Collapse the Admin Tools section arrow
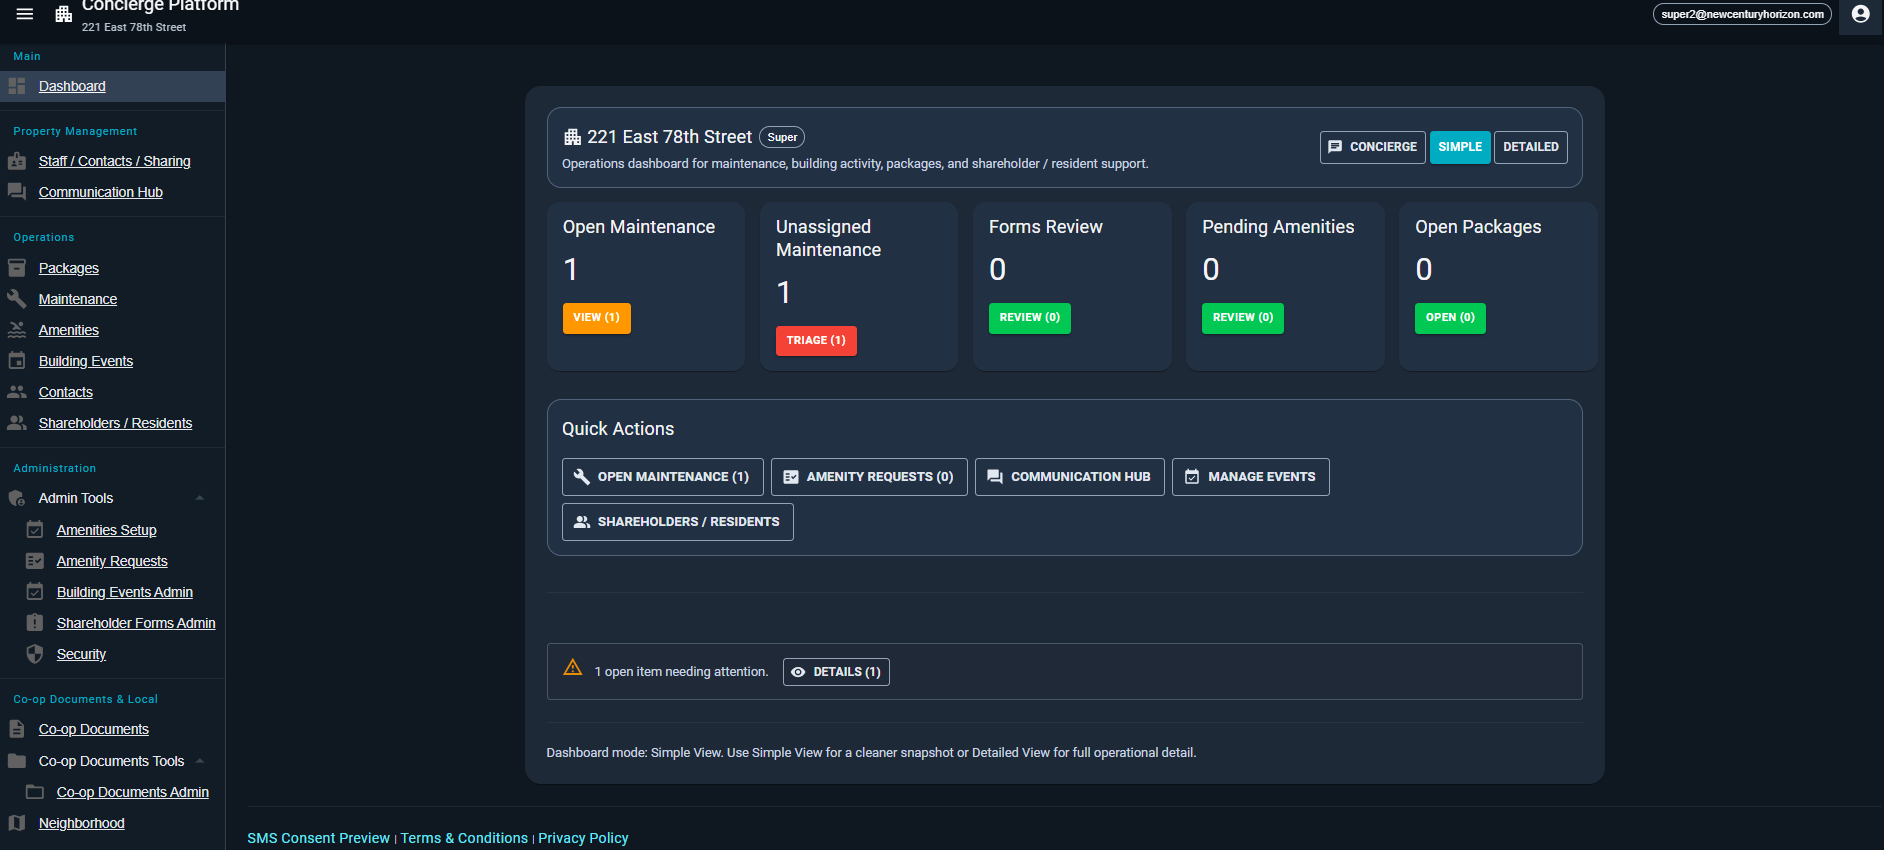 click(200, 498)
